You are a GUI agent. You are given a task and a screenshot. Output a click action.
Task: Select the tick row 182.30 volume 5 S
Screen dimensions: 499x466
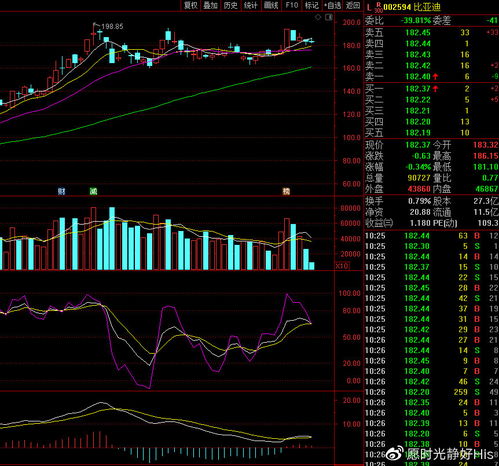(x=431, y=246)
